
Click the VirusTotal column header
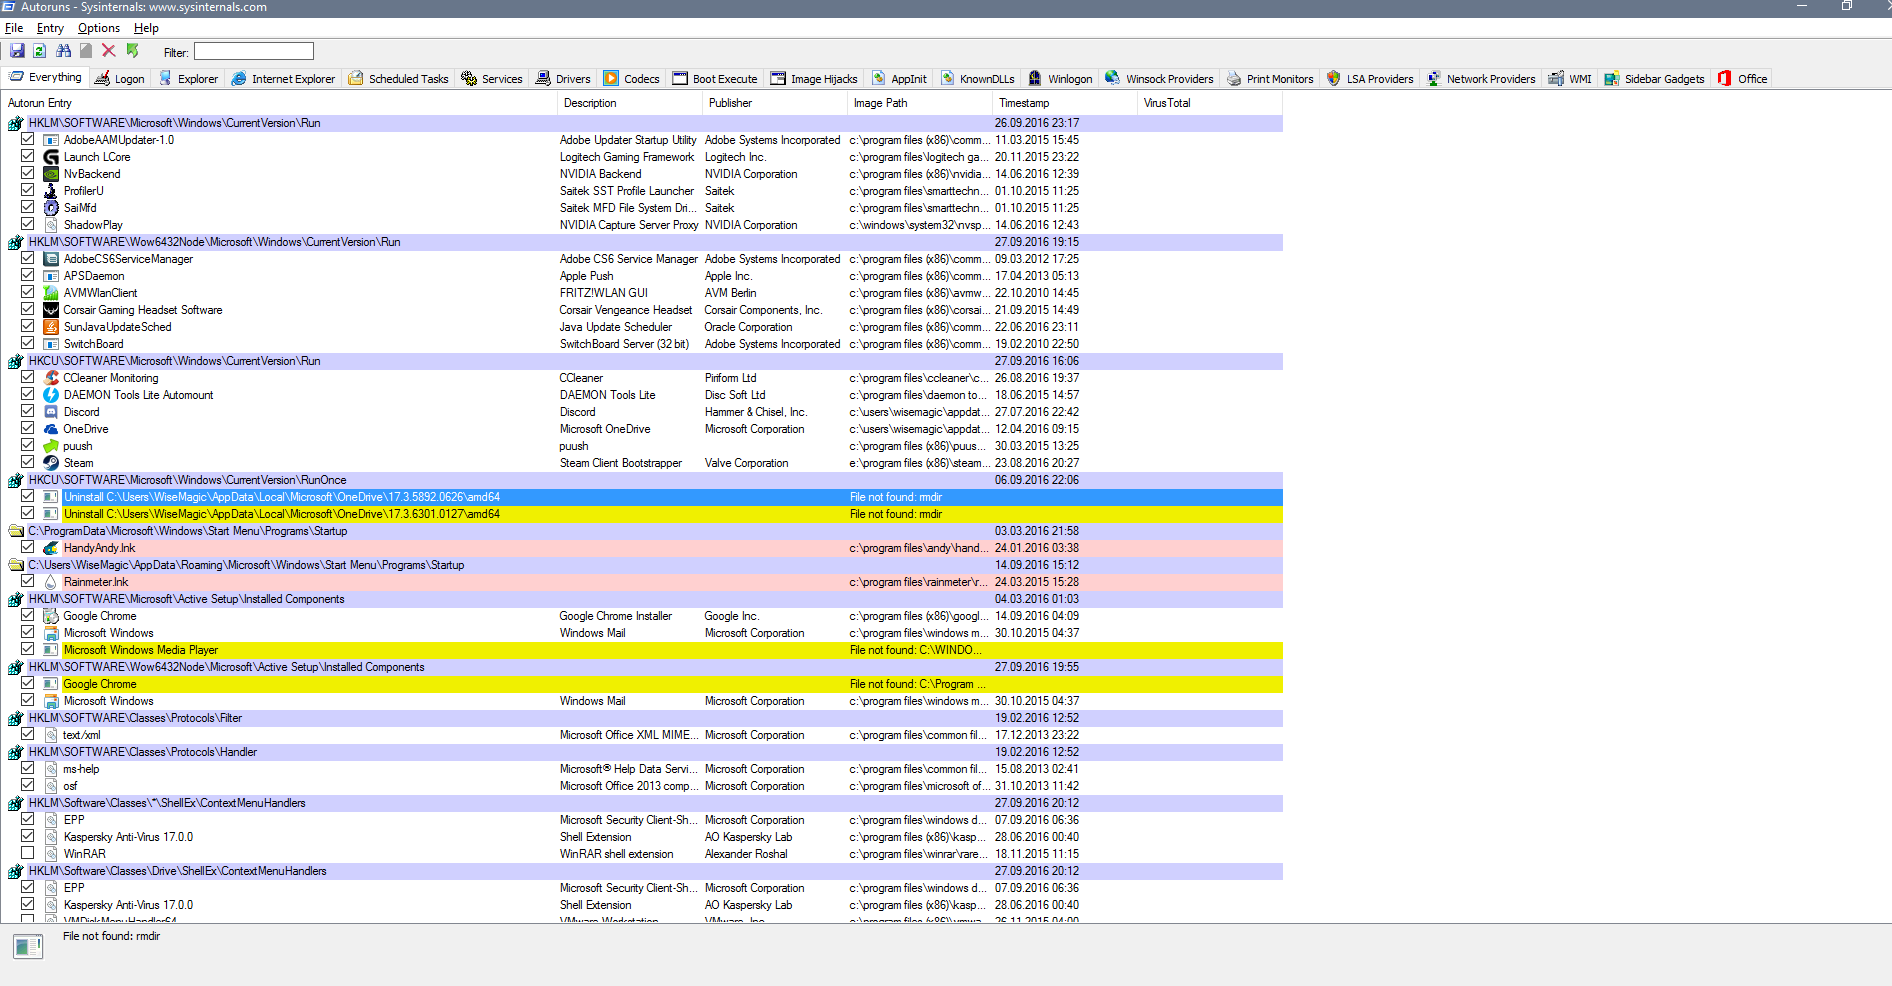(x=1210, y=103)
